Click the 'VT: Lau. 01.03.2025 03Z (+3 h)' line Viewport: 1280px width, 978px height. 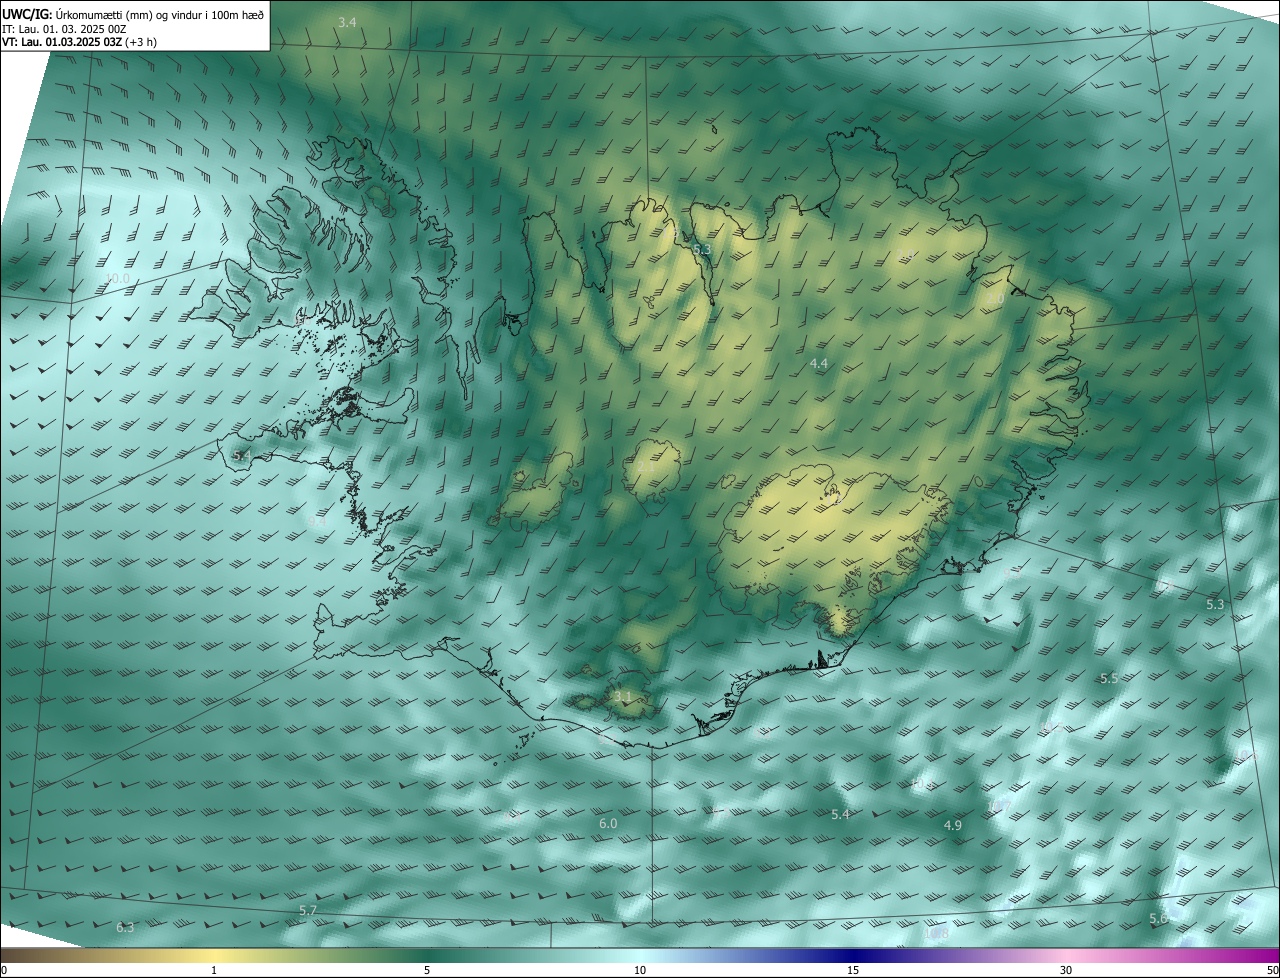(x=79, y=42)
